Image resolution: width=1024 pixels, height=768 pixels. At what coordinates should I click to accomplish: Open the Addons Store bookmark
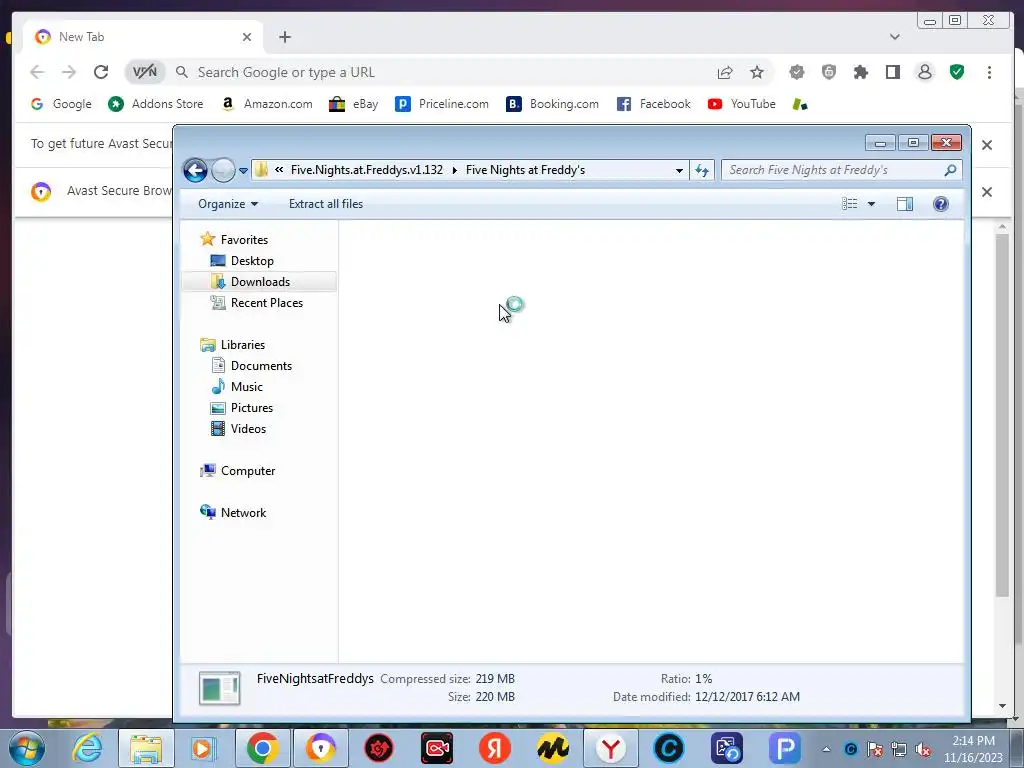(156, 104)
